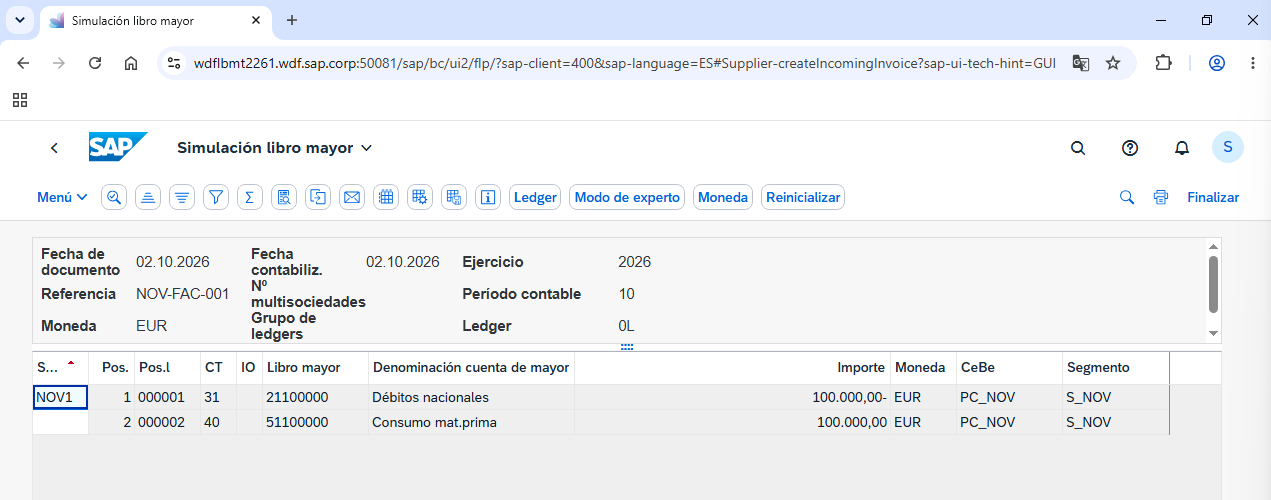This screenshot has height=500, width=1271.
Task: Click 'Consumo mat.prima' cell
Action: (x=471, y=422)
